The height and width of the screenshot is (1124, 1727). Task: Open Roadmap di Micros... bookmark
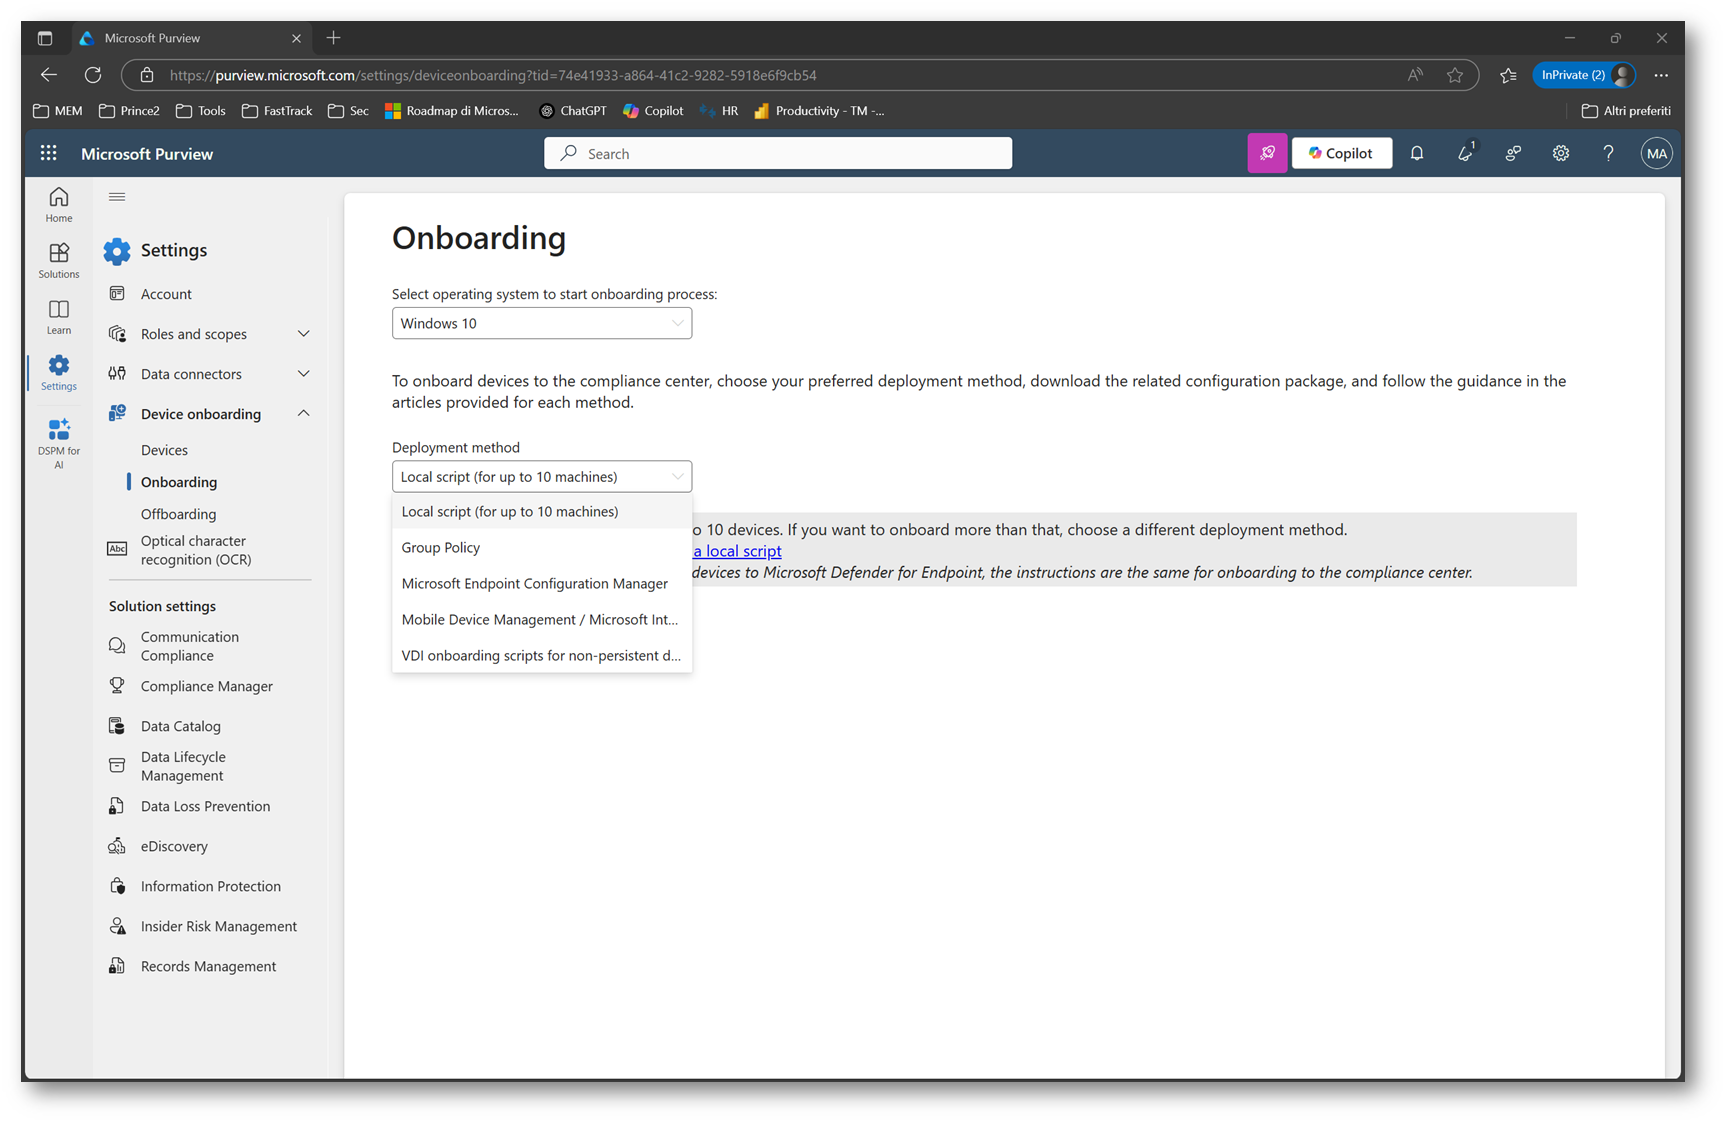click(x=452, y=111)
